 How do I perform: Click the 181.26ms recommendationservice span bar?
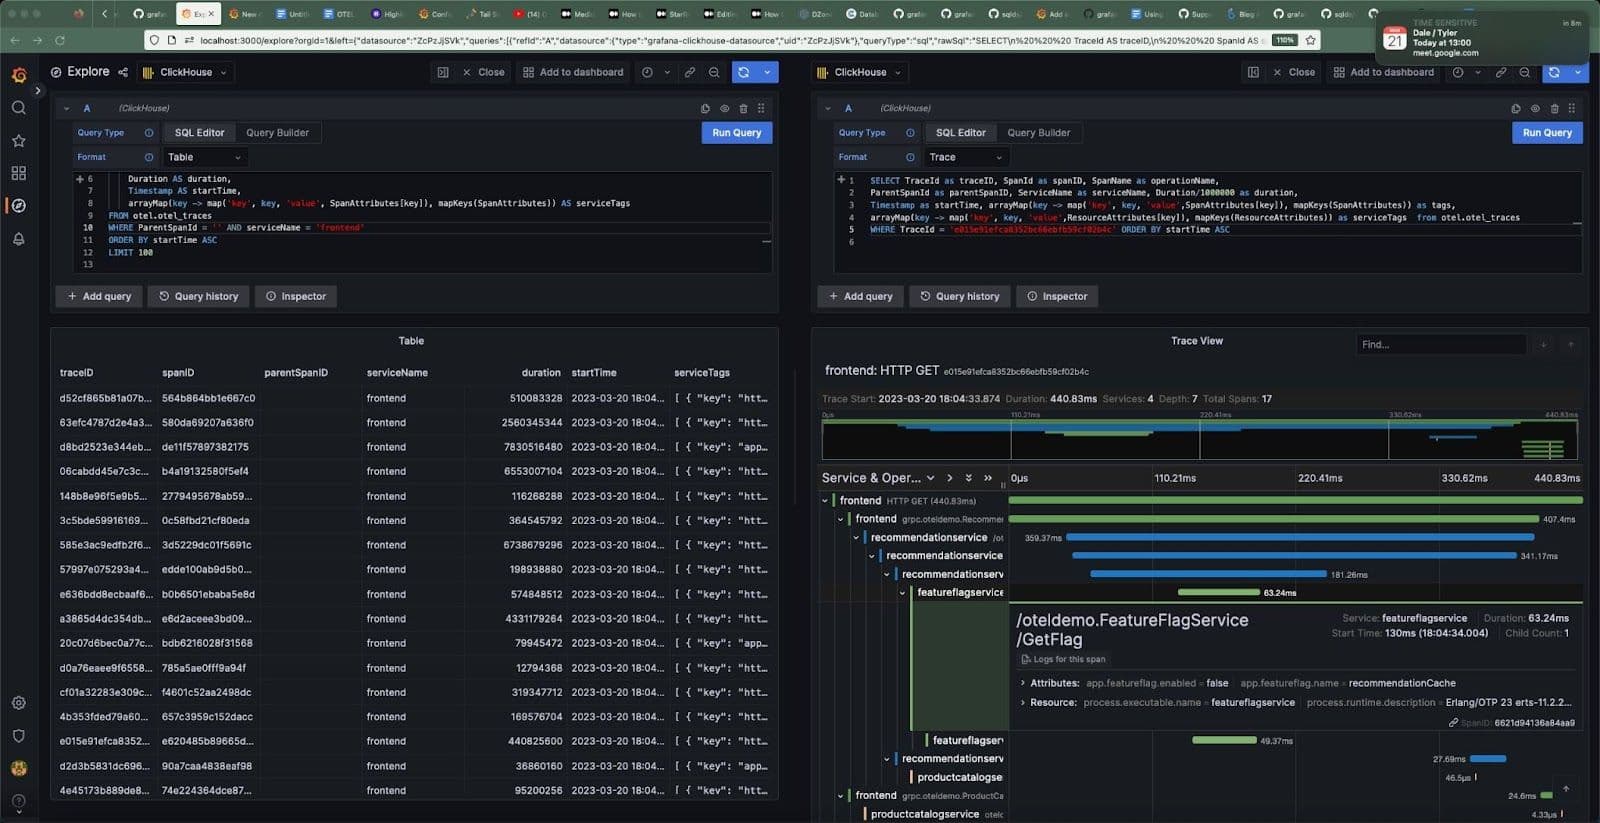pos(1208,574)
